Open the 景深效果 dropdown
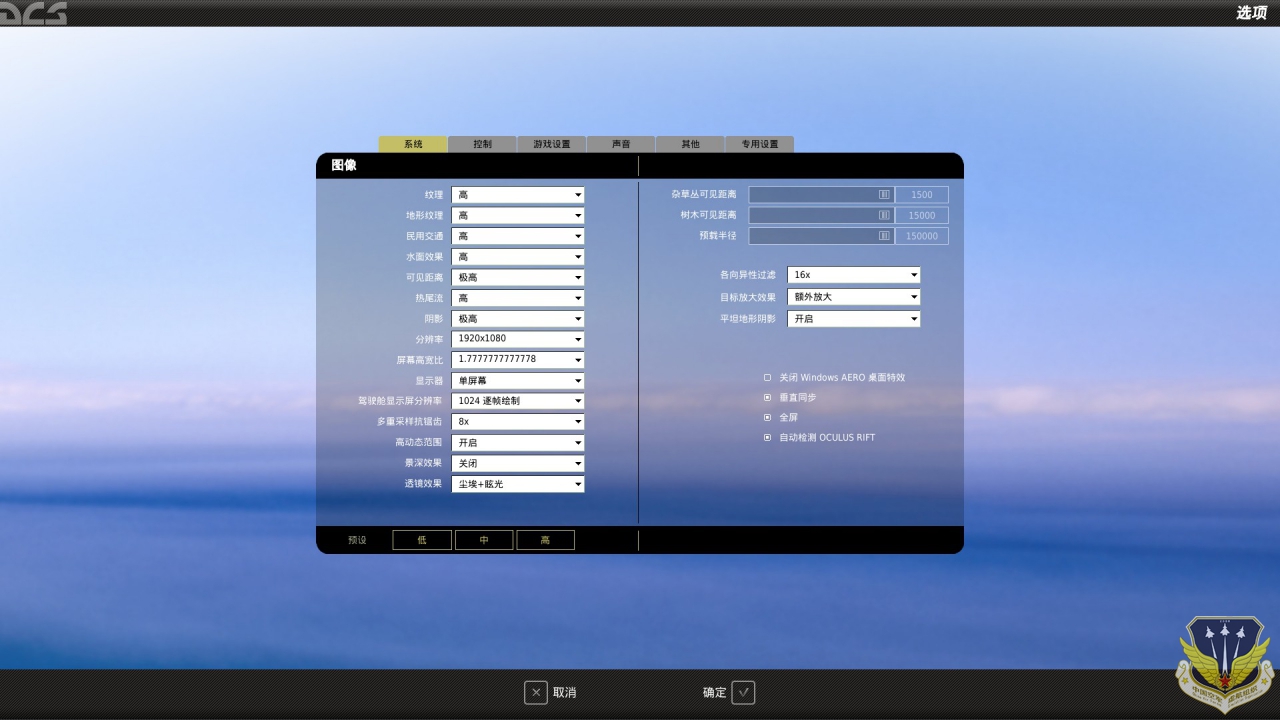This screenshot has width=1280, height=720. [518, 464]
